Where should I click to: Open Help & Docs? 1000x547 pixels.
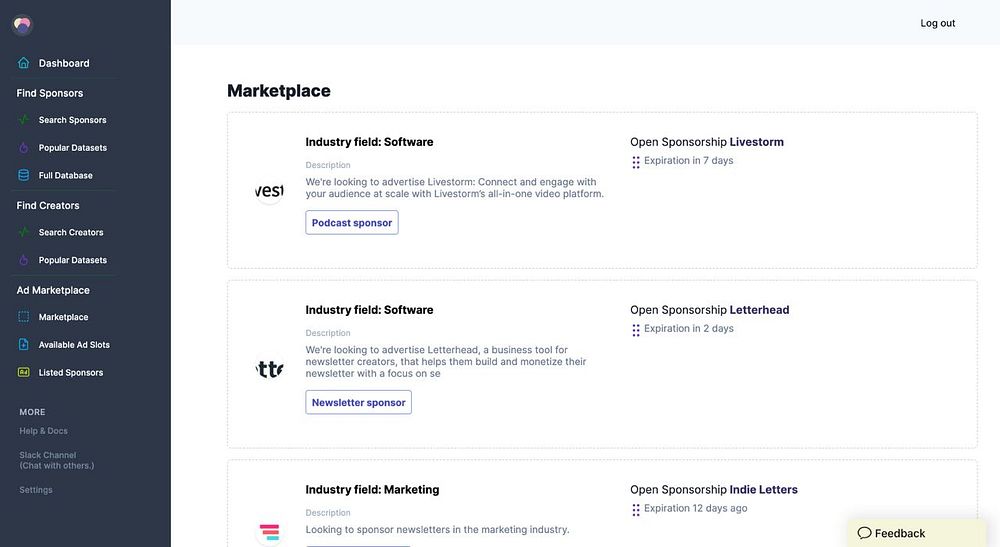point(43,431)
